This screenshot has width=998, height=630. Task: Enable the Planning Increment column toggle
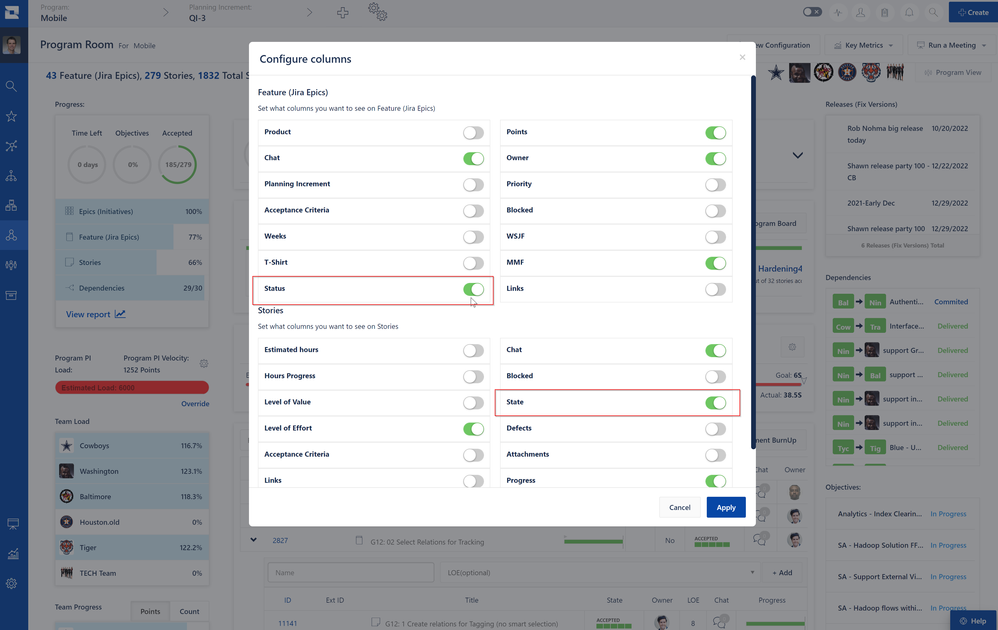473,185
